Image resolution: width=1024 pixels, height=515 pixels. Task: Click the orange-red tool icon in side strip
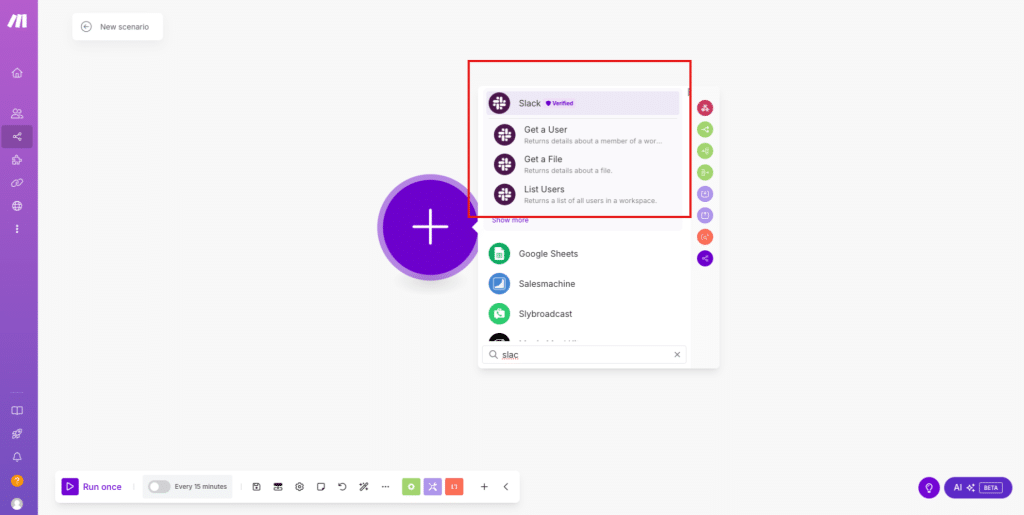pyautogui.click(x=705, y=237)
